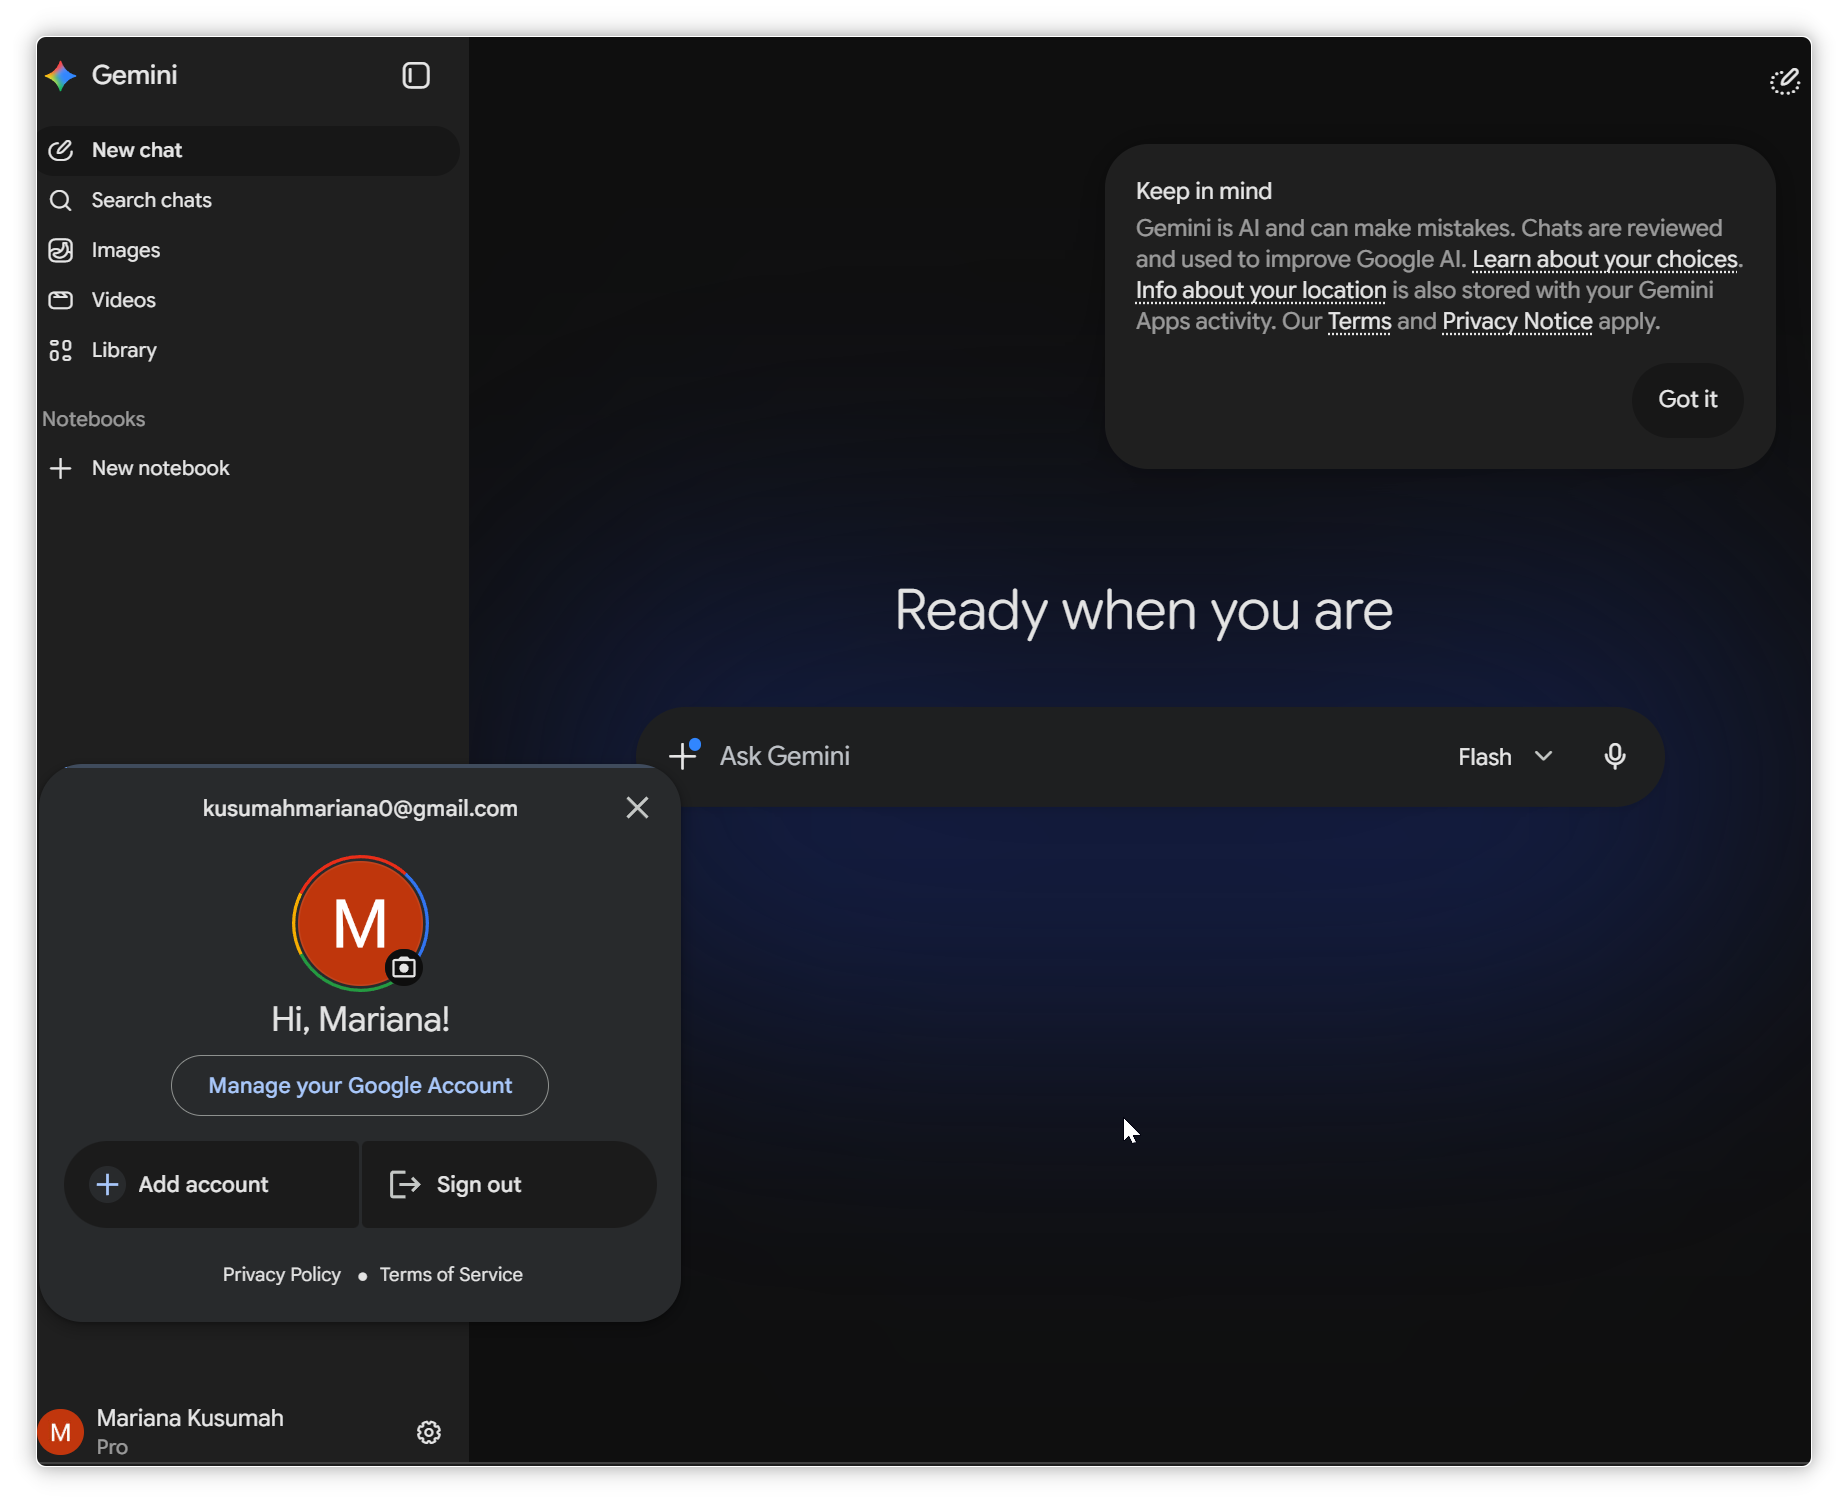
Task: Click the plus attach icon in prompt box
Action: click(x=683, y=755)
